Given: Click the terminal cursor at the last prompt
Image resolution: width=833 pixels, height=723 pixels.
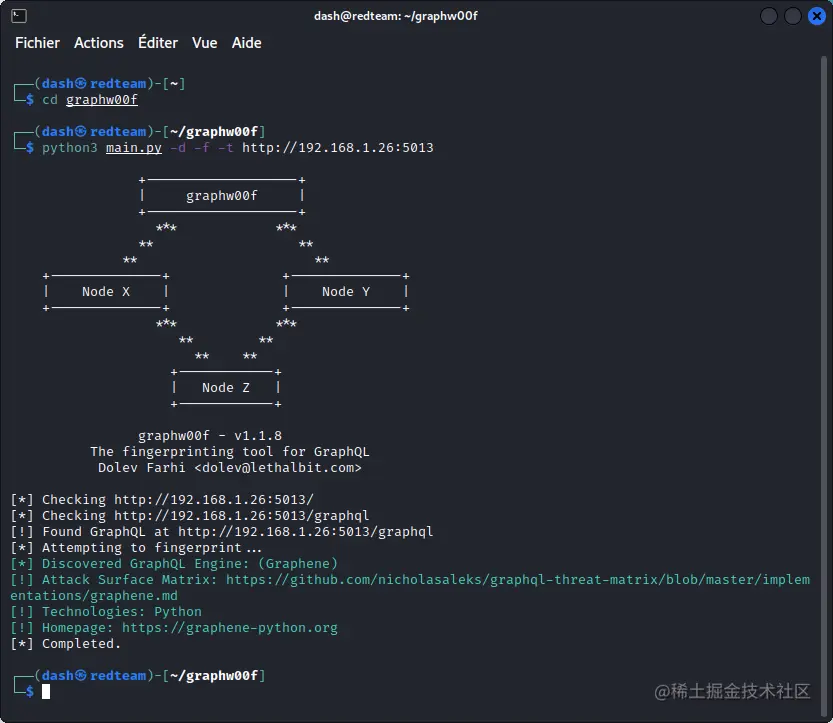Looking at the screenshot, I should coord(46,692).
